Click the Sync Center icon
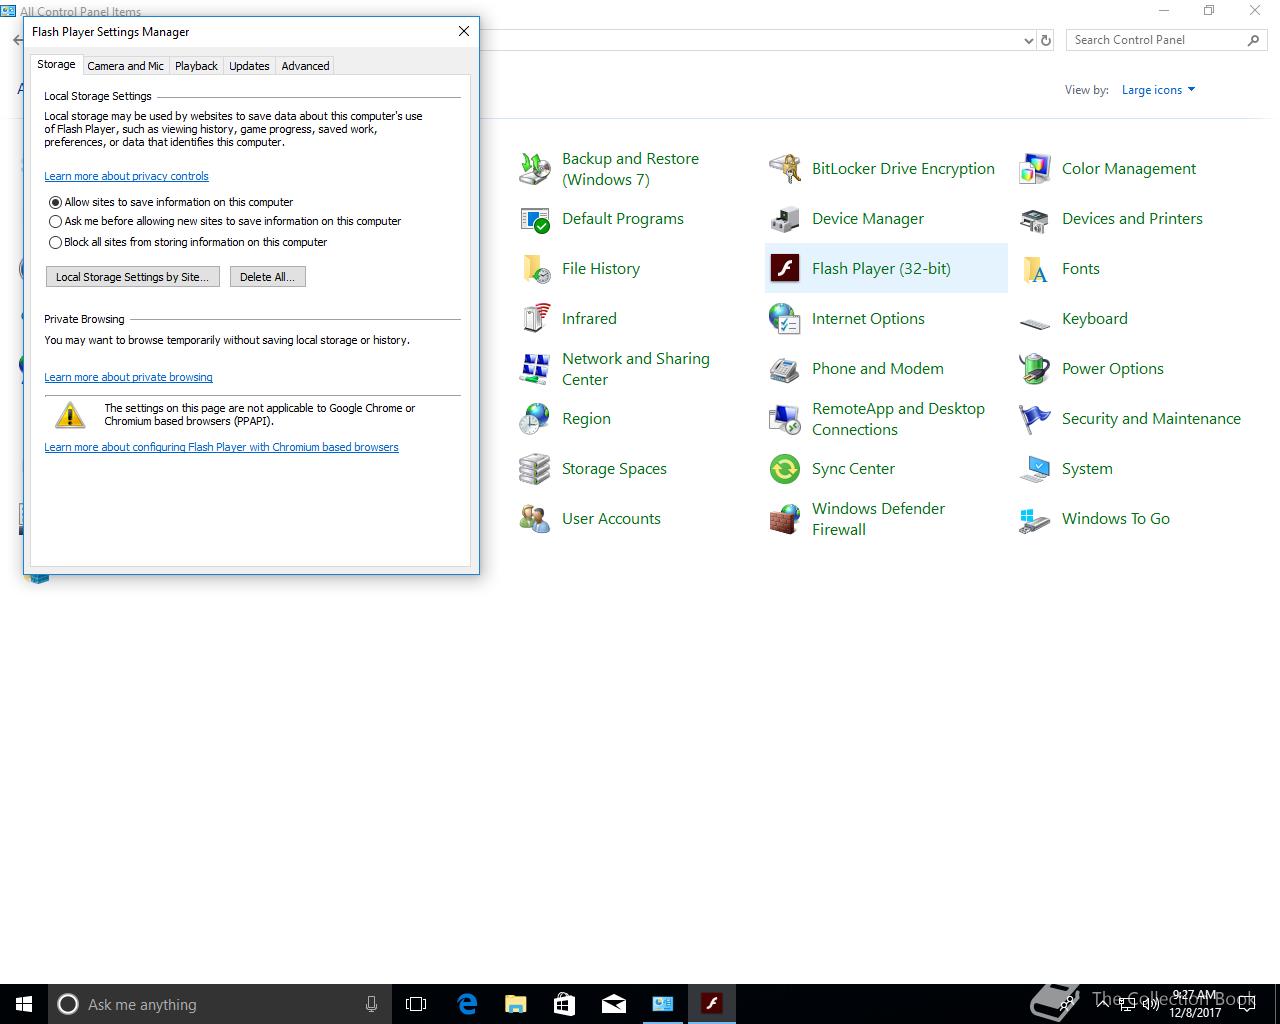This screenshot has width=1280, height=1024. (x=785, y=469)
